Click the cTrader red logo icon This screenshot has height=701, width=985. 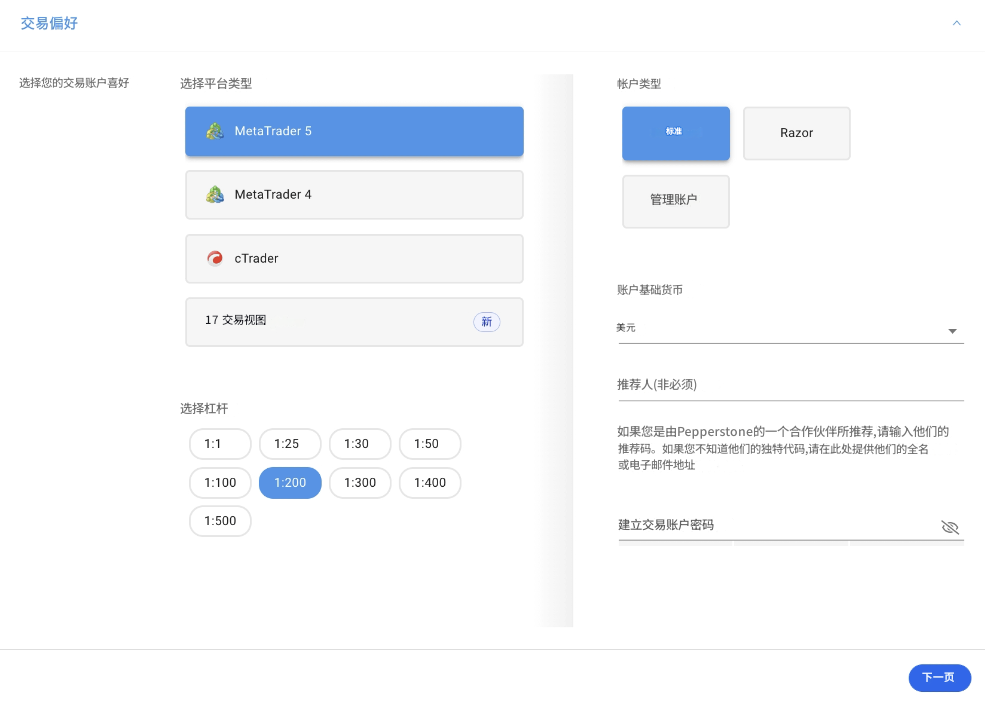pos(215,258)
